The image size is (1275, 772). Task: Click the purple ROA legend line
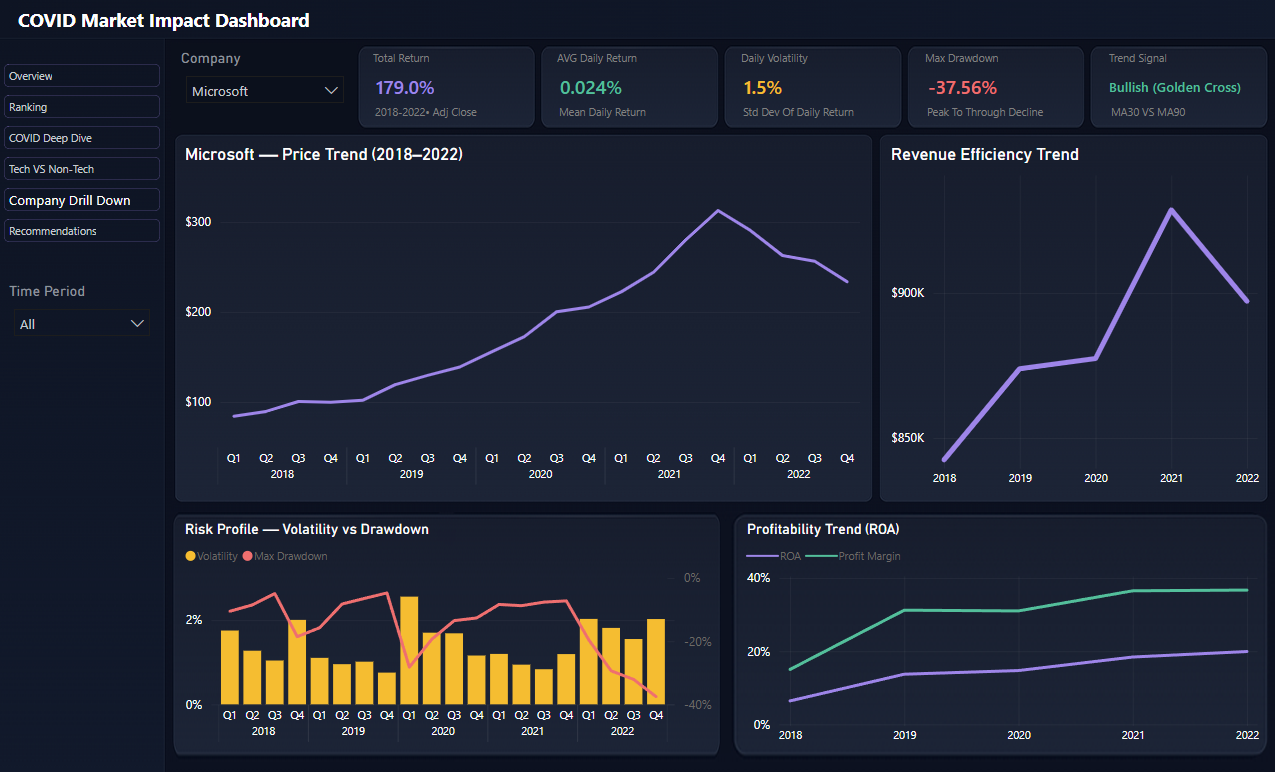pyautogui.click(x=761, y=556)
